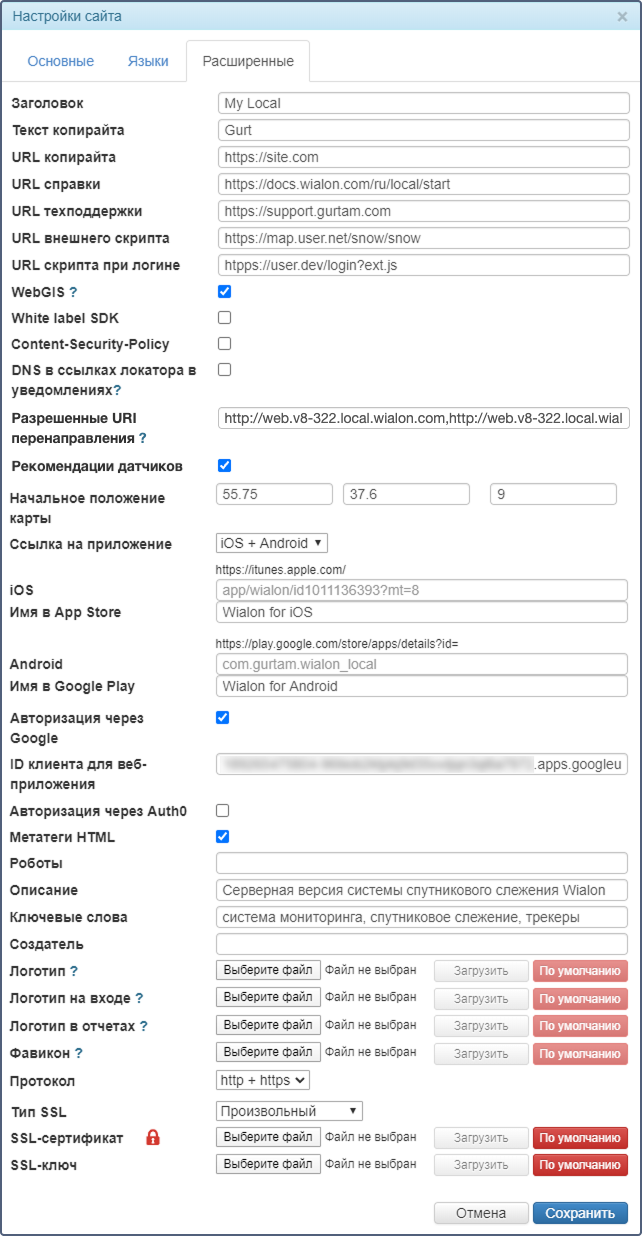Click the help icon beside Логотип в отчетах

point(144,1026)
